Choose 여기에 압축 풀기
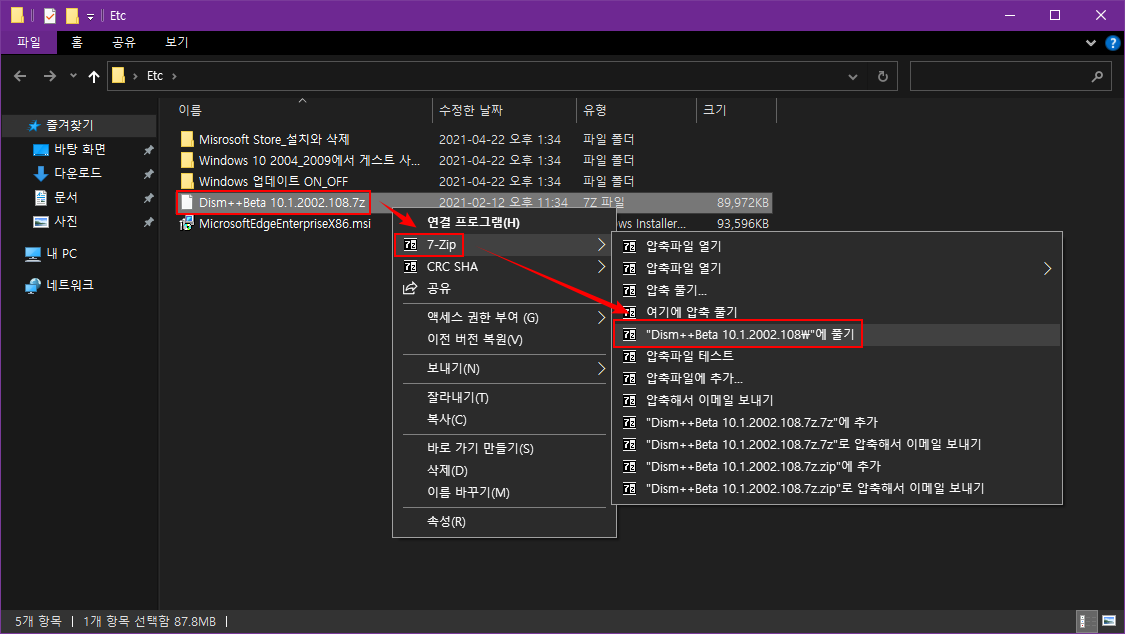The height and width of the screenshot is (634, 1125). [x=837, y=312]
